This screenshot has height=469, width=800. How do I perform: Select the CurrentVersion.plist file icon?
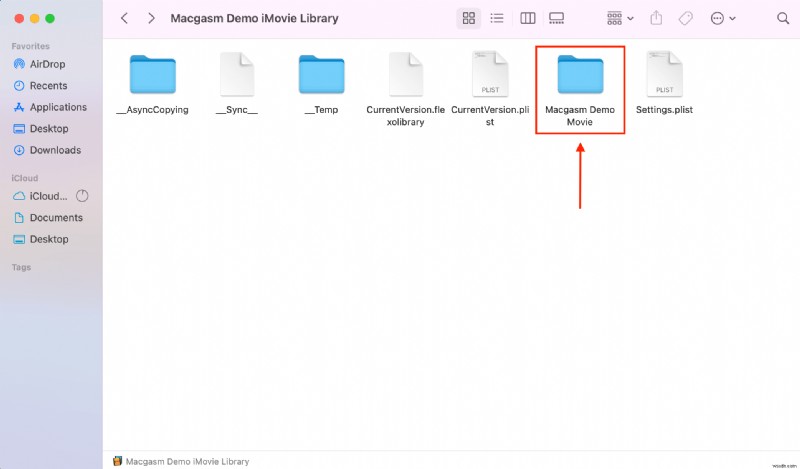tap(490, 74)
